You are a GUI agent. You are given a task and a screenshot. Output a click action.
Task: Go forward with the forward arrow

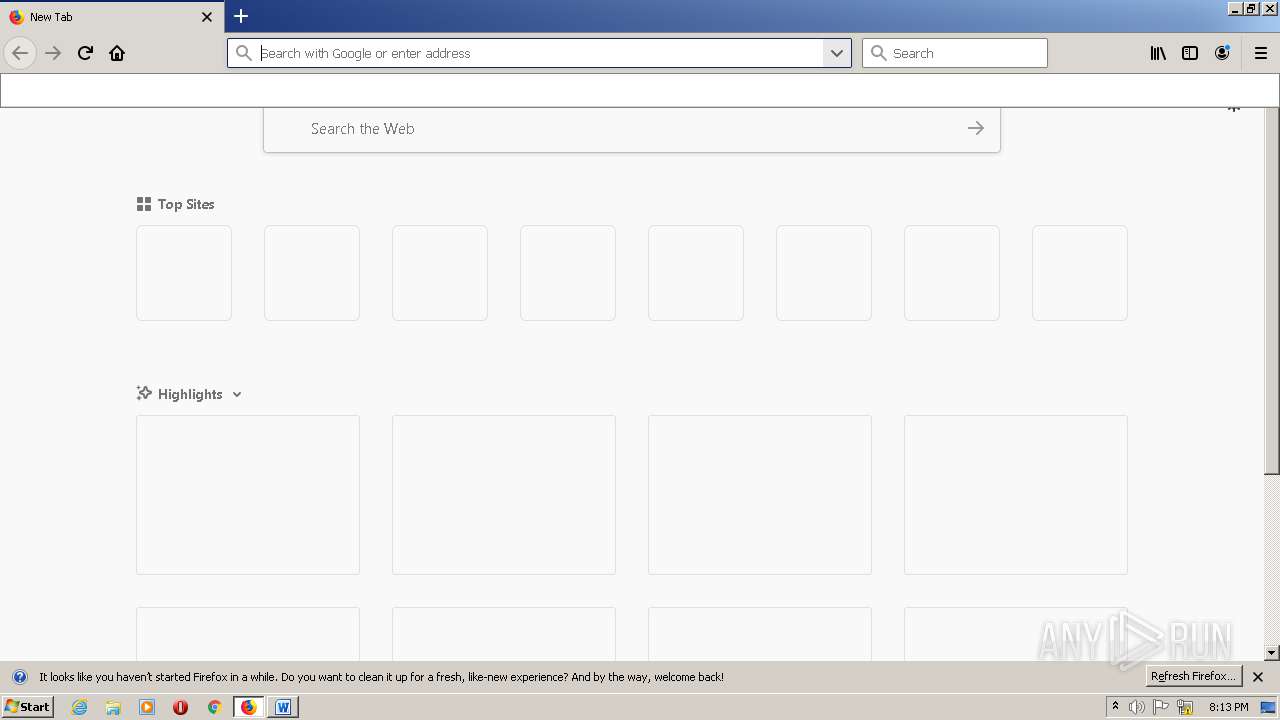[x=53, y=53]
